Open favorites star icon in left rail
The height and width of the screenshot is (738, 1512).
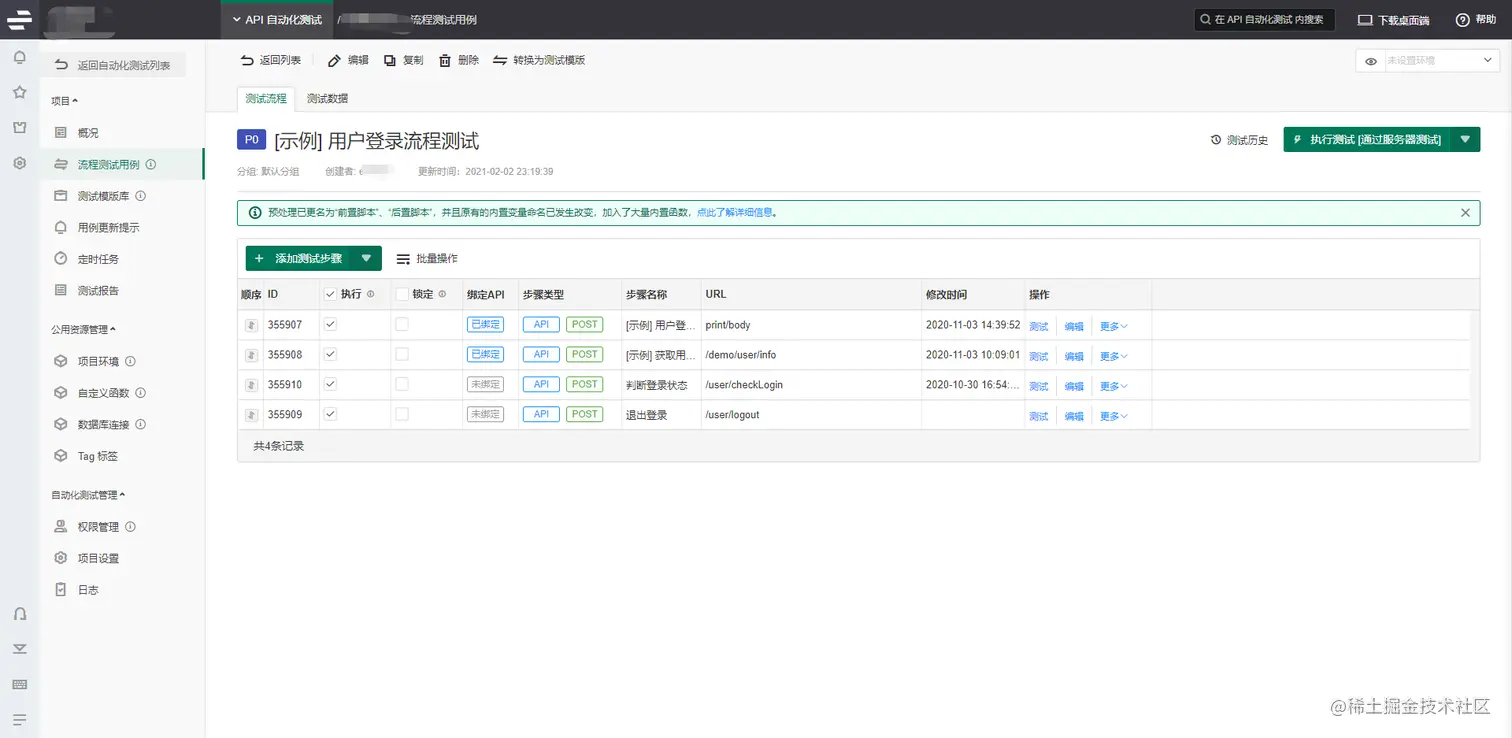[x=19, y=92]
